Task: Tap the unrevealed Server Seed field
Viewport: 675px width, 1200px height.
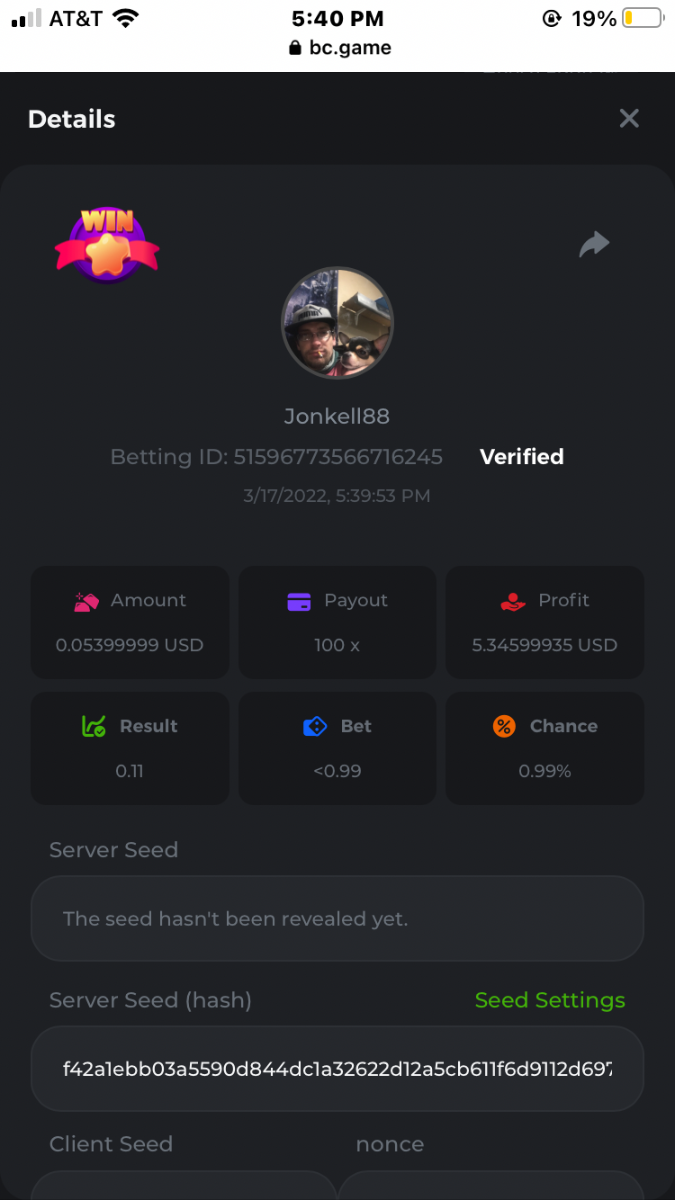Action: click(337, 919)
